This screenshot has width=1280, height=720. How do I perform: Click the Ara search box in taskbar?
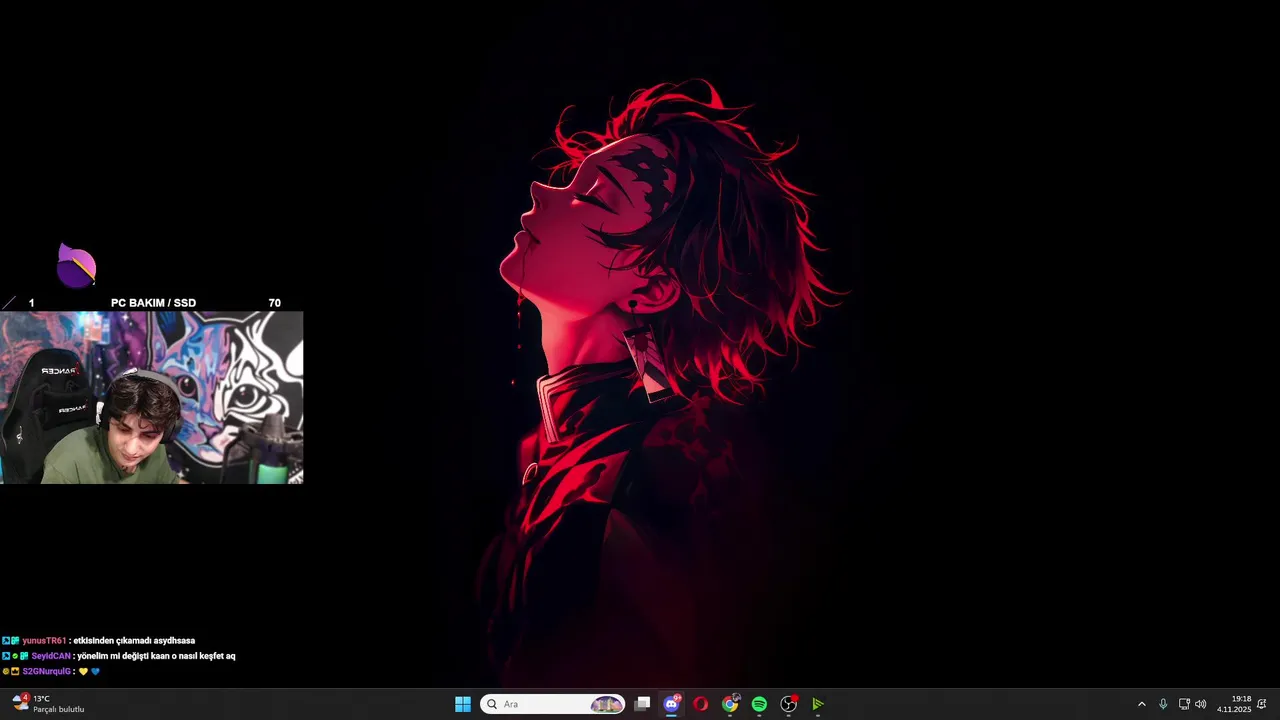coord(552,704)
